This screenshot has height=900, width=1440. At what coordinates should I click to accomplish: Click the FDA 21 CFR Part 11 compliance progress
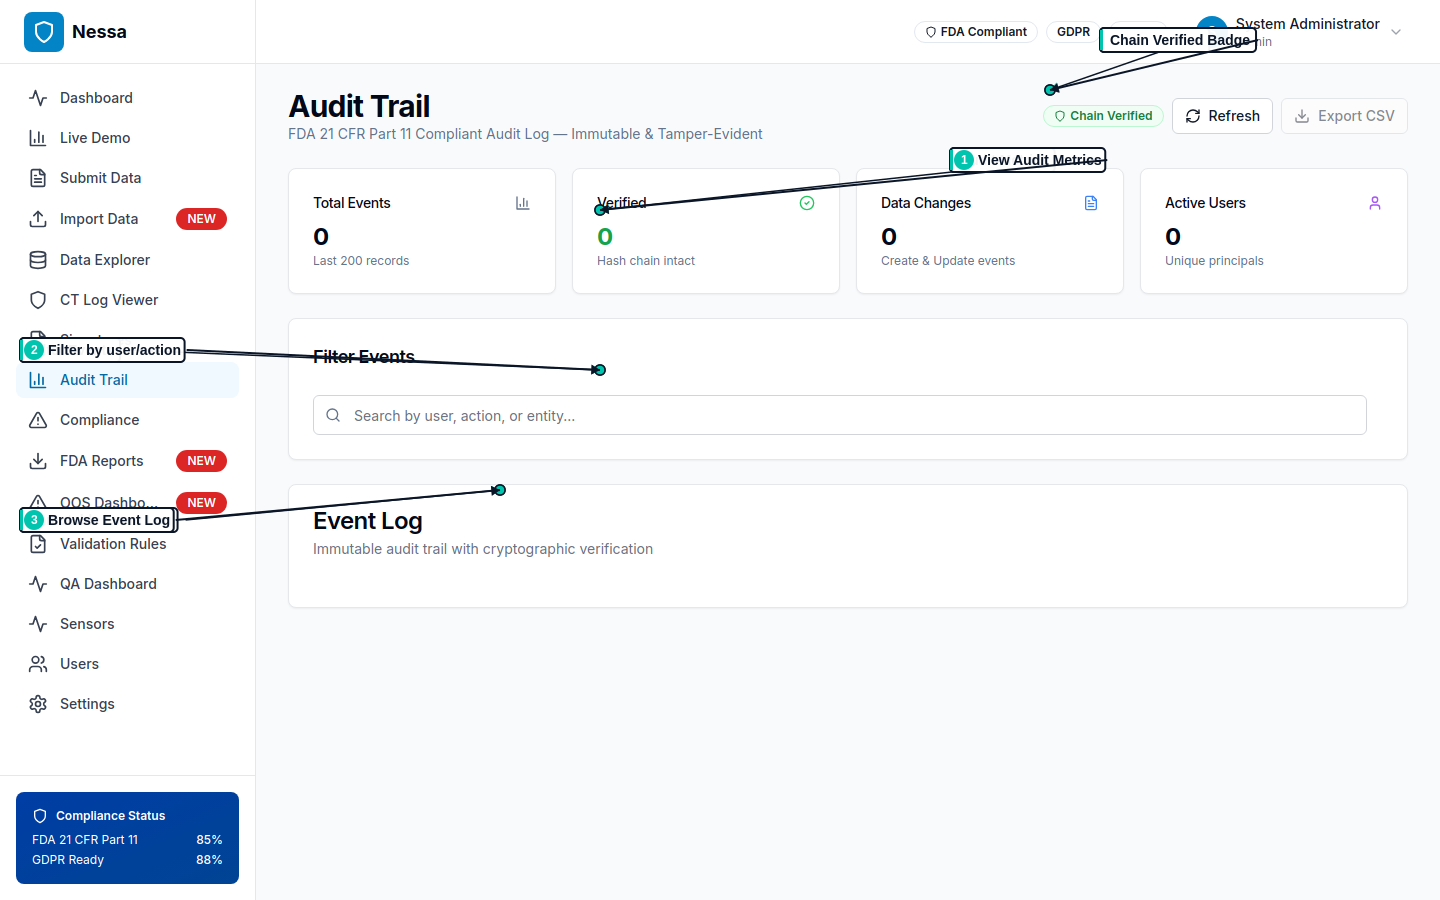click(x=127, y=839)
